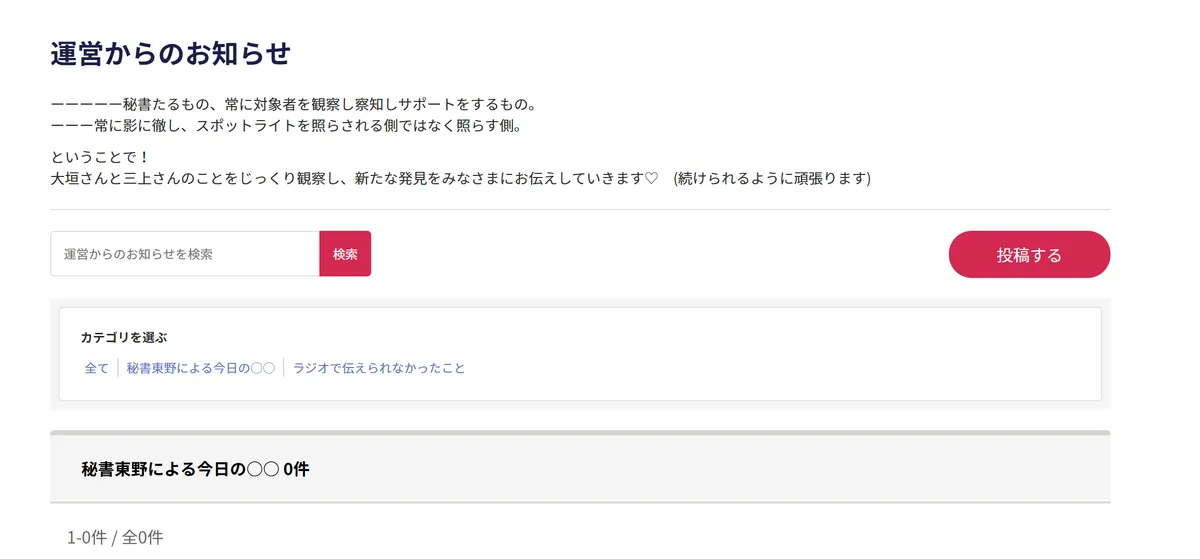The image size is (1200, 559).
Task: Click the カテゴリを選ぶ label
Action: 124,338
